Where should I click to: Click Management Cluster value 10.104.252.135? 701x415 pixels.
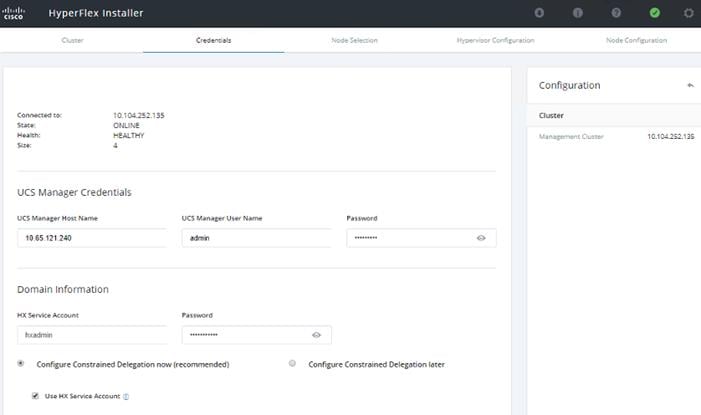coord(671,136)
